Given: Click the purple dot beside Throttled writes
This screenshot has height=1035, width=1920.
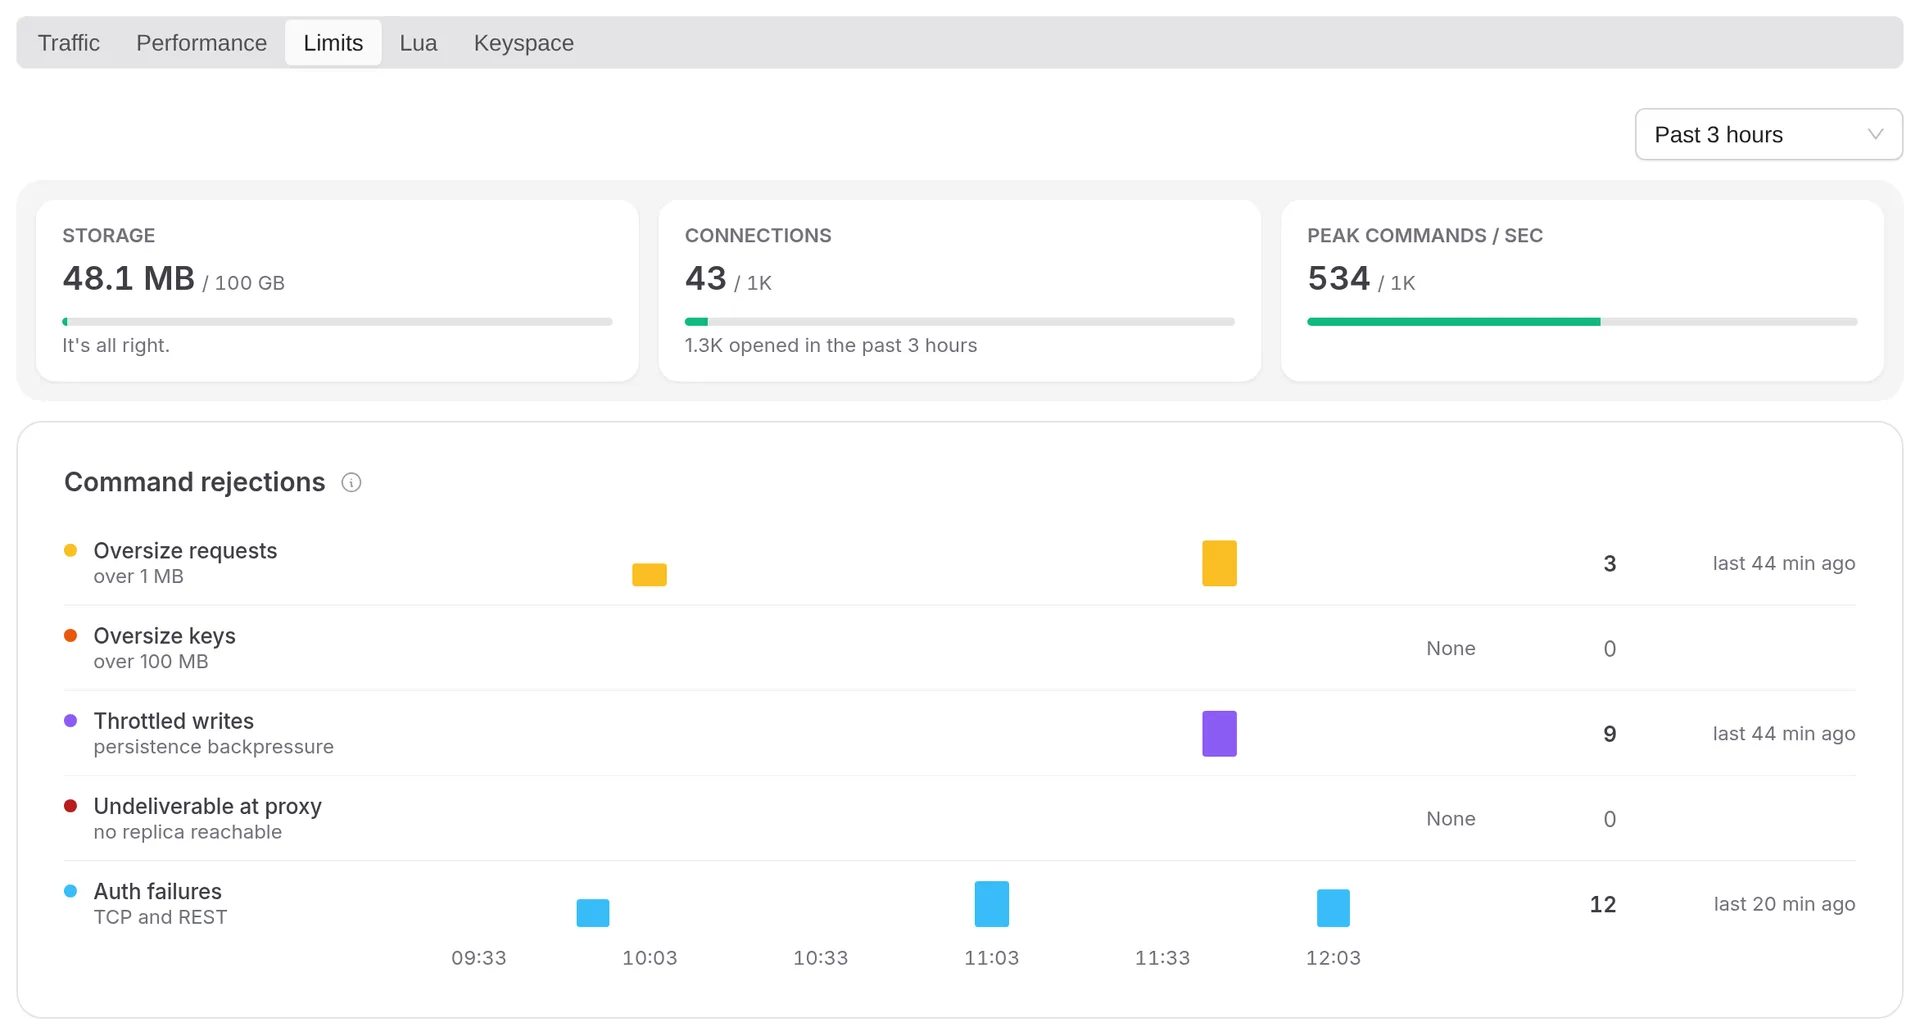Looking at the screenshot, I should [71, 720].
